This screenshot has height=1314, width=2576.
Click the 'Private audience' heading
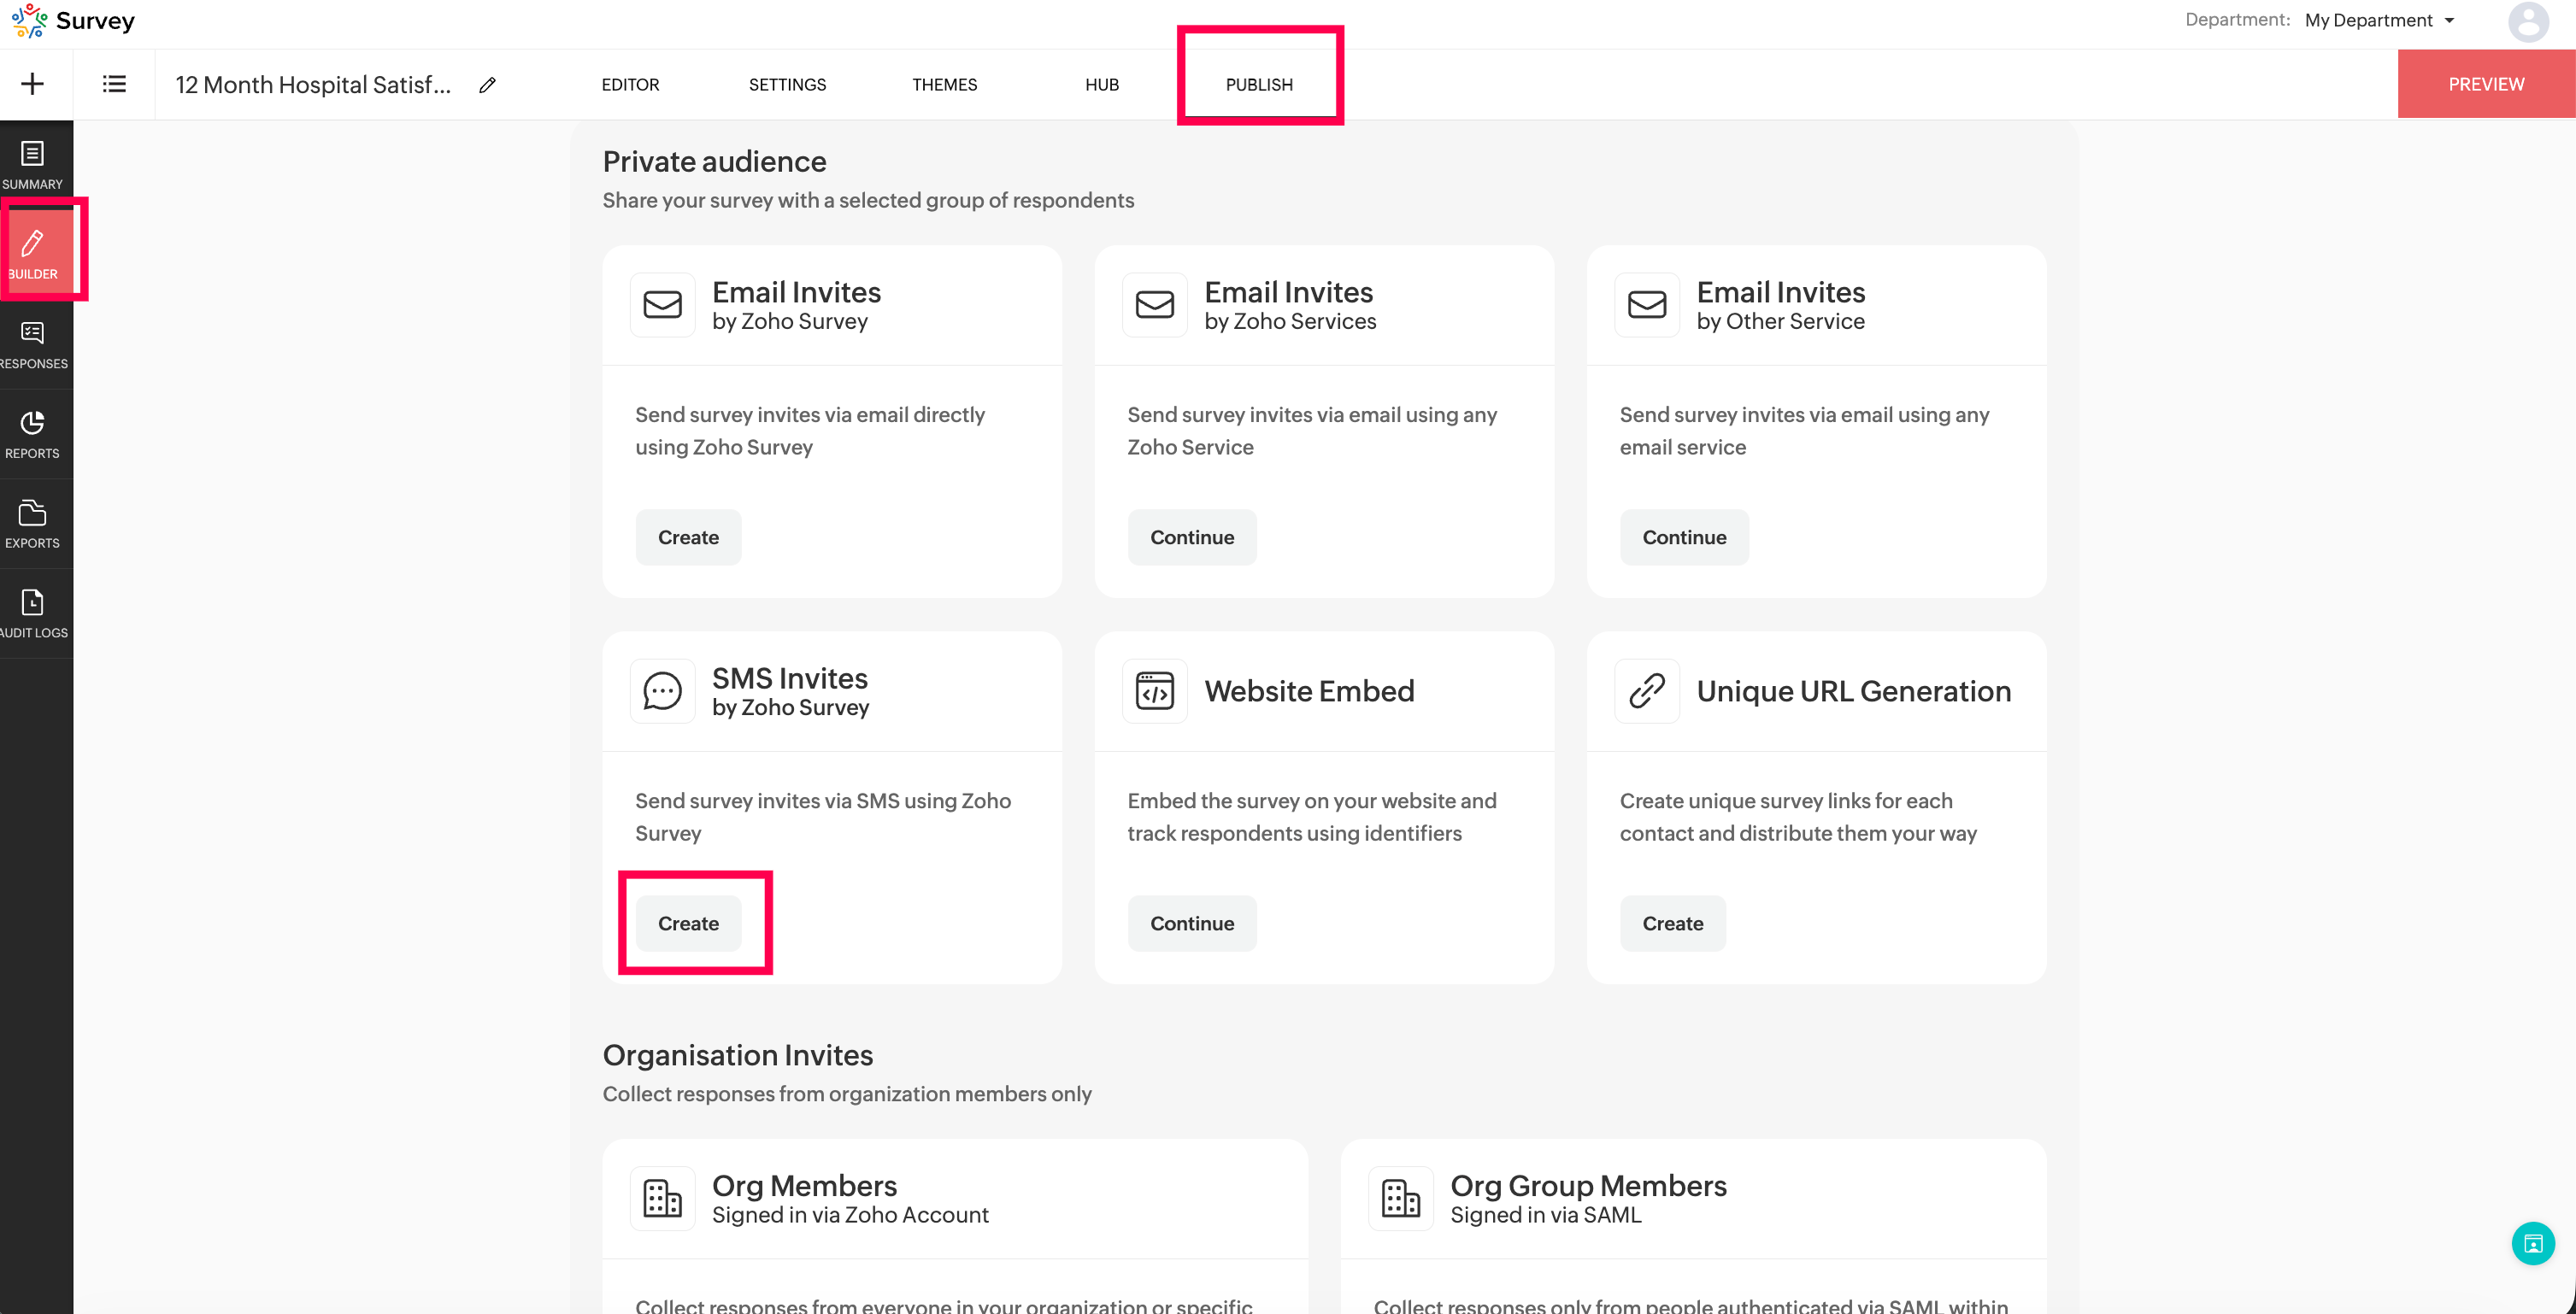(714, 161)
